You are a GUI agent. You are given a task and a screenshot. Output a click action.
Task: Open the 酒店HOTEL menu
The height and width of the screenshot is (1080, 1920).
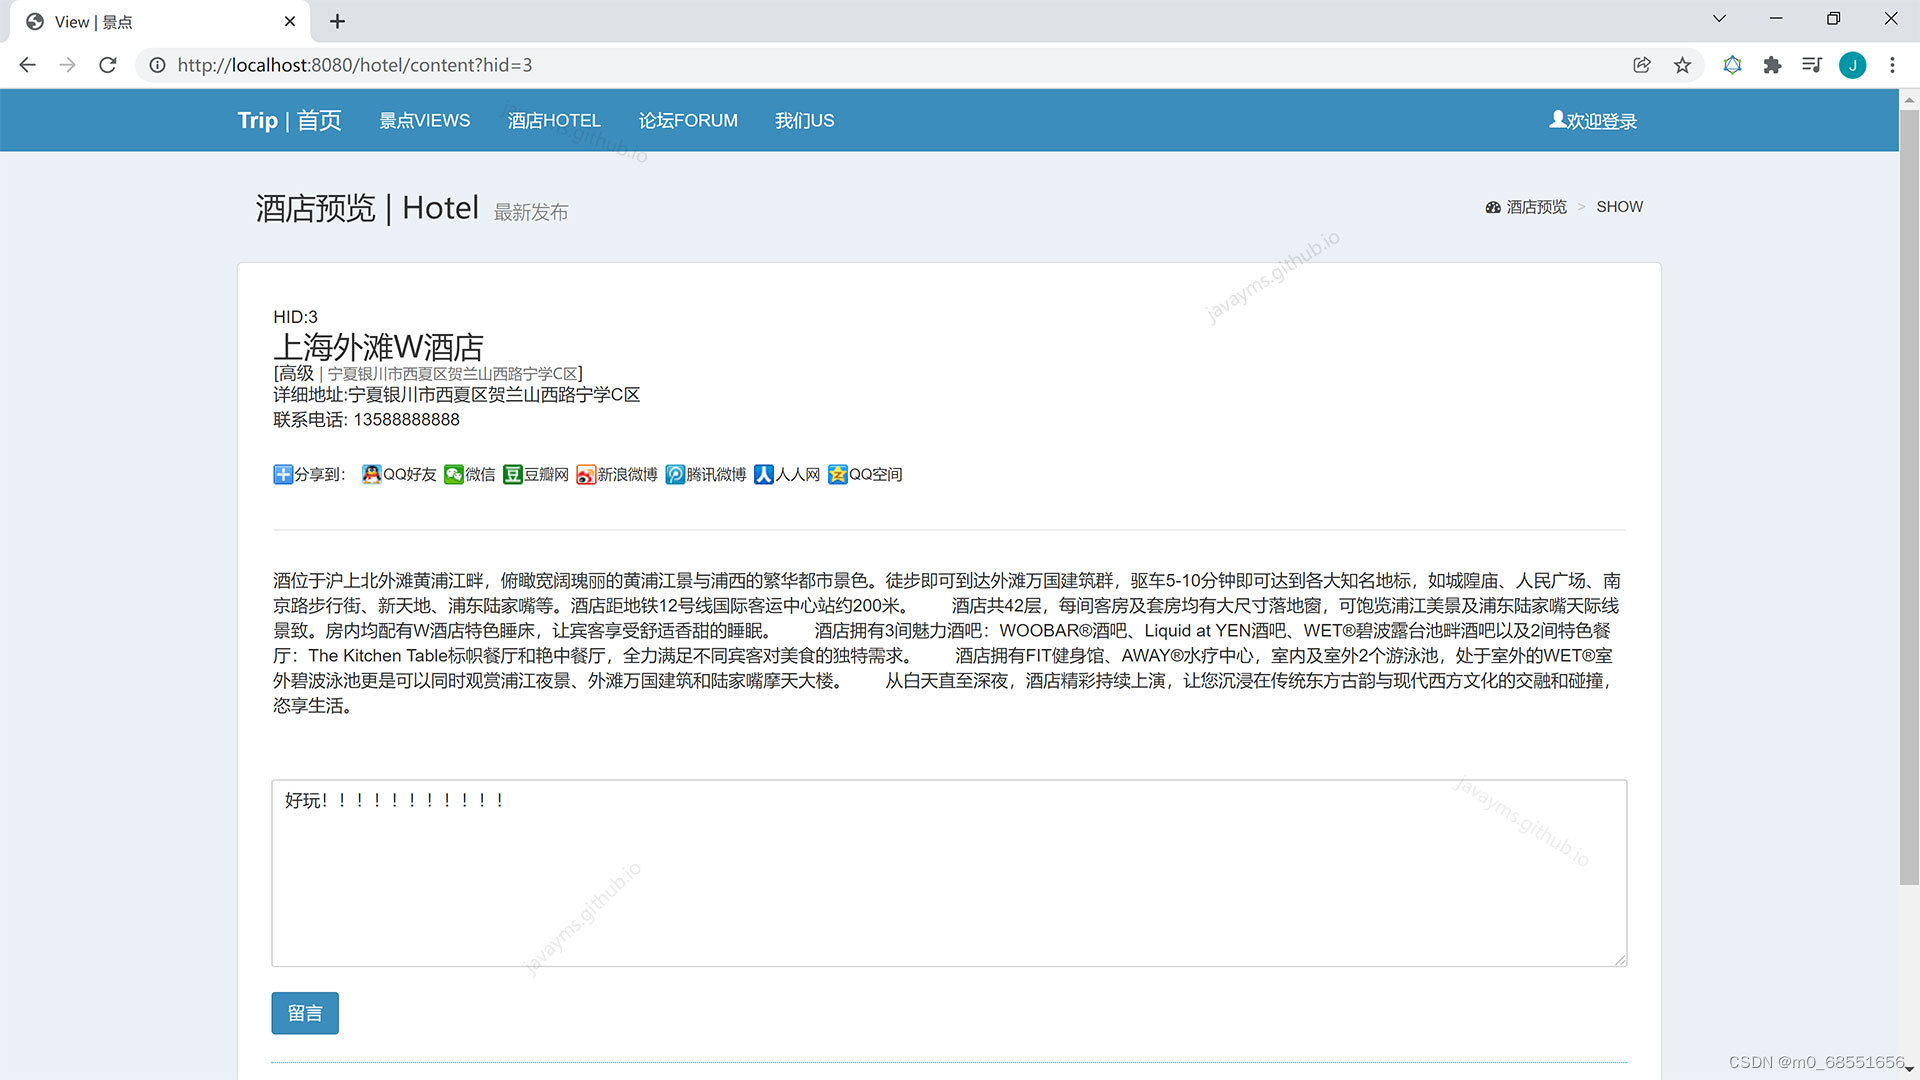coord(554,120)
